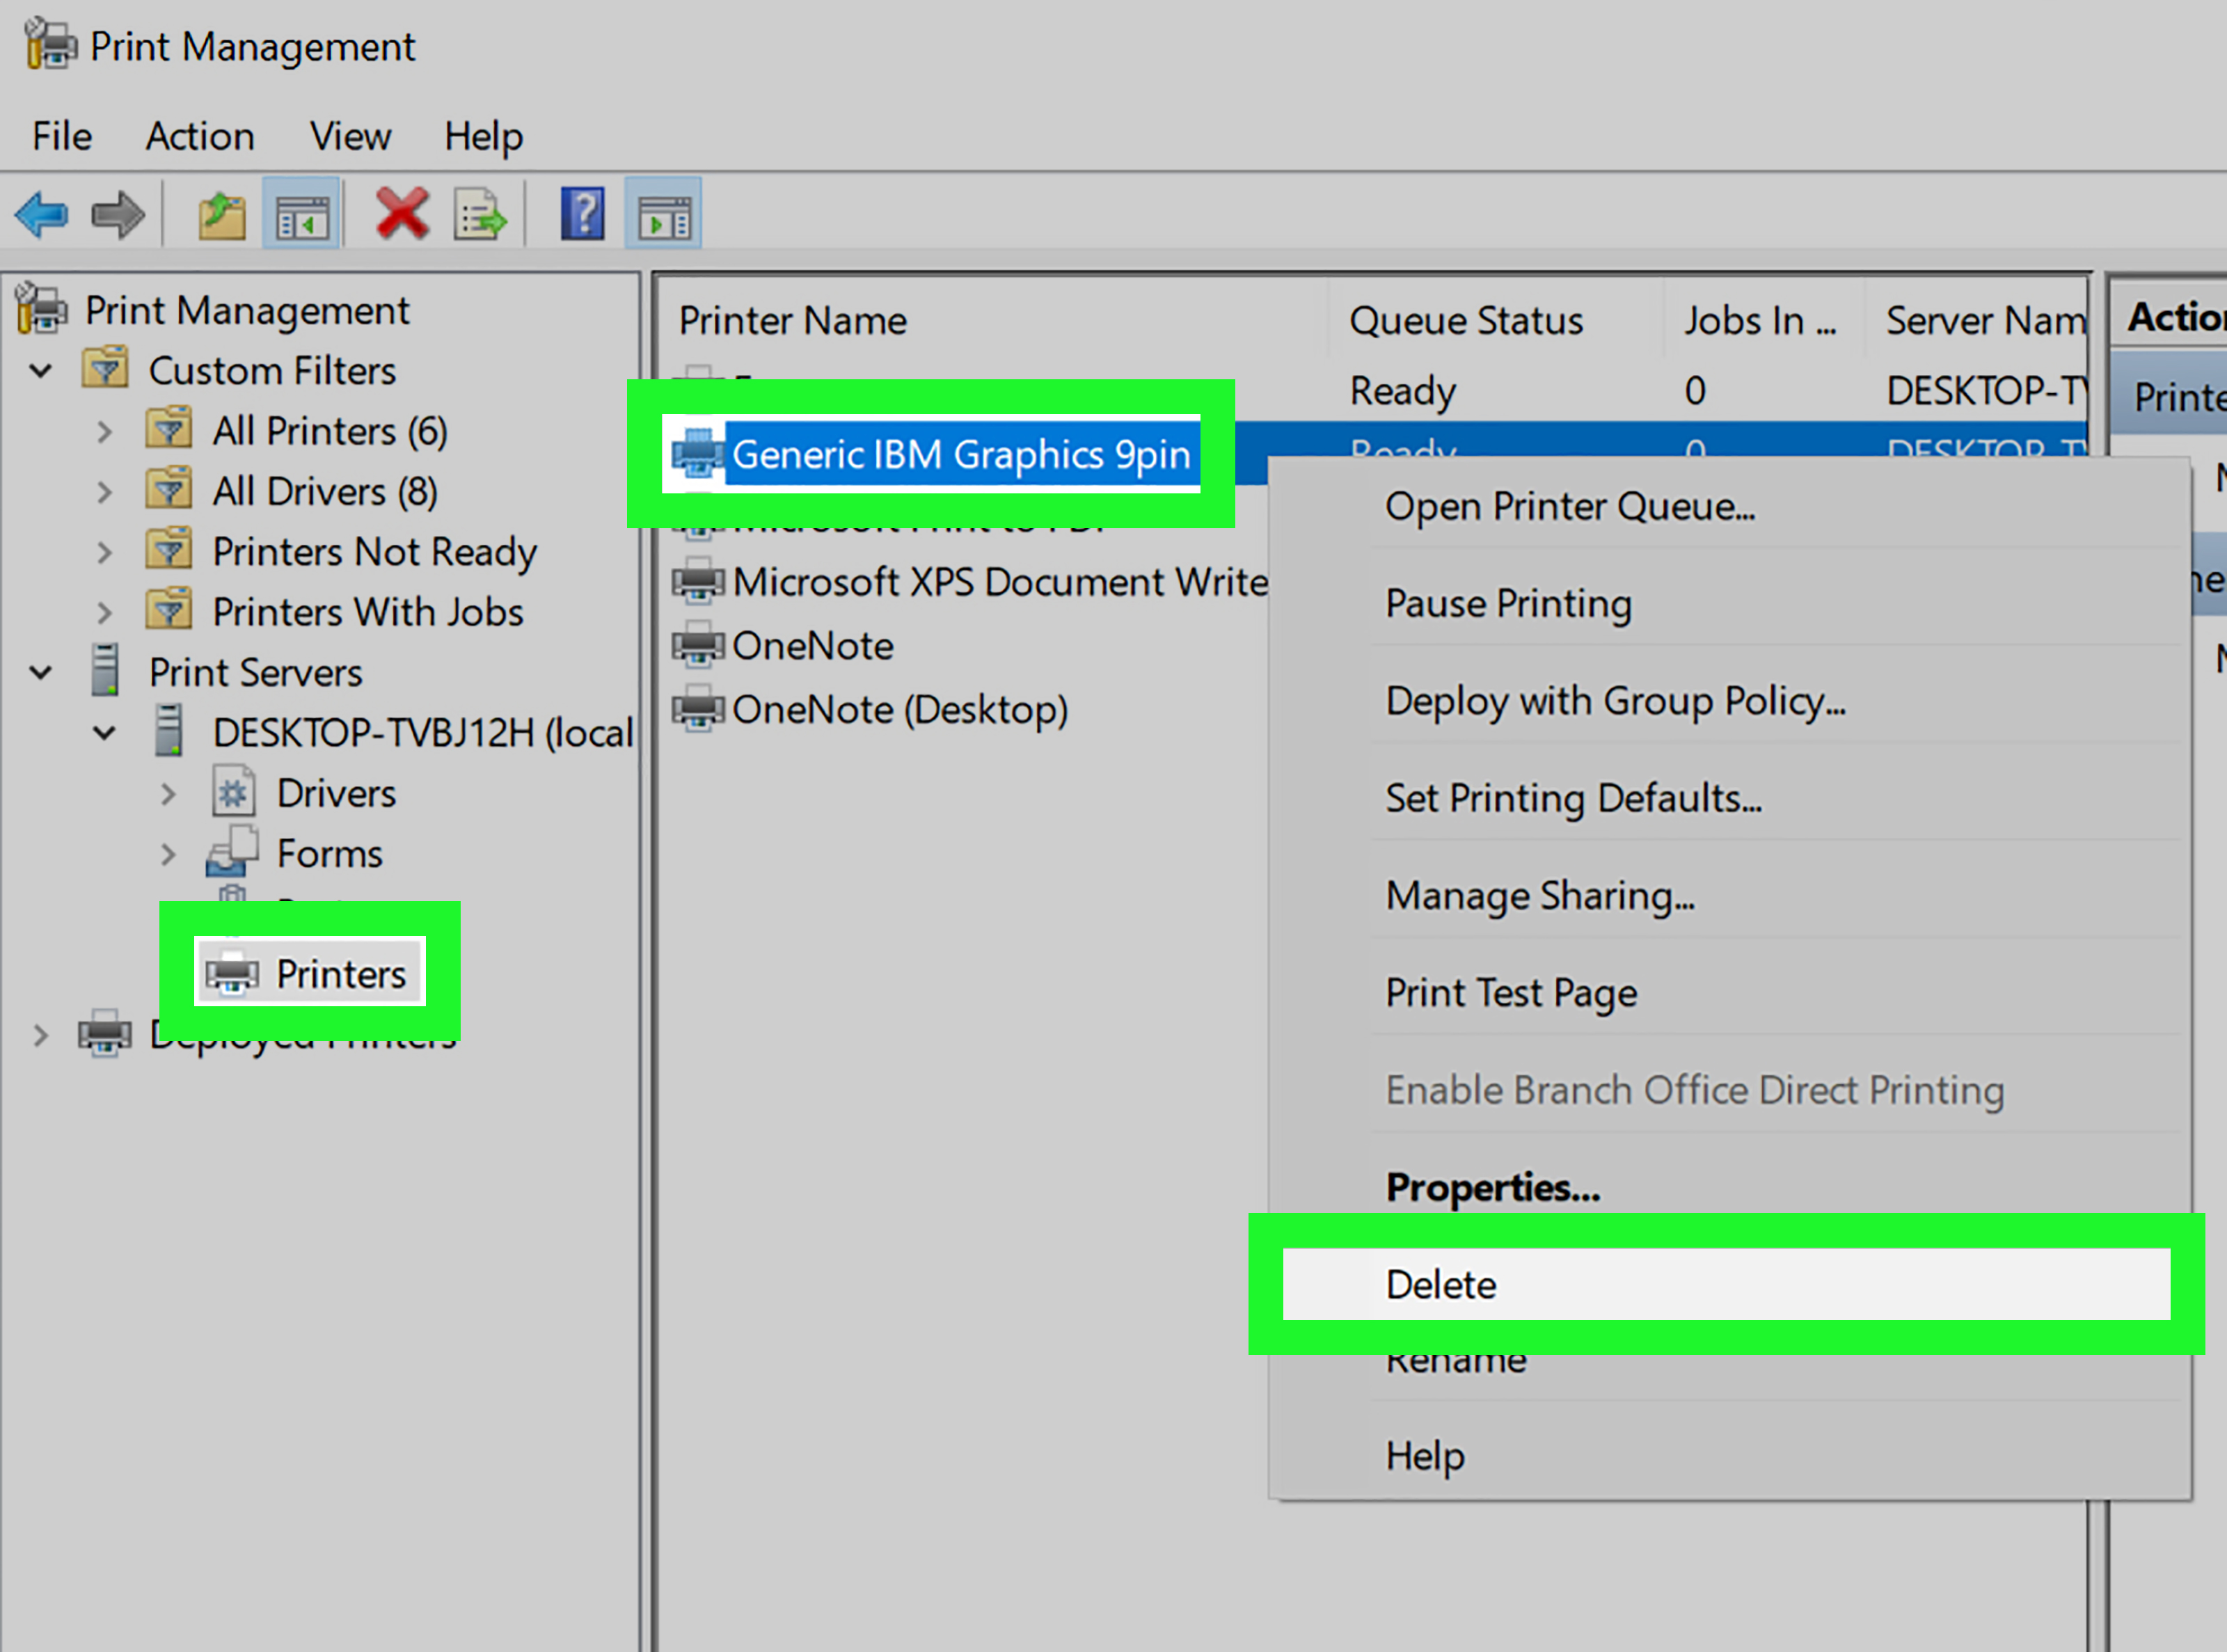The width and height of the screenshot is (2227, 1652).
Task: Toggle the Show/Hide Action Pane icon
Action: tap(663, 214)
